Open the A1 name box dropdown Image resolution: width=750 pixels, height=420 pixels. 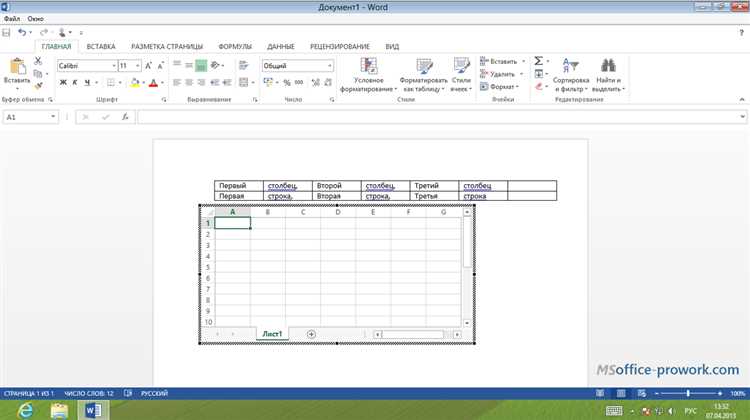pyautogui.click(x=53, y=117)
